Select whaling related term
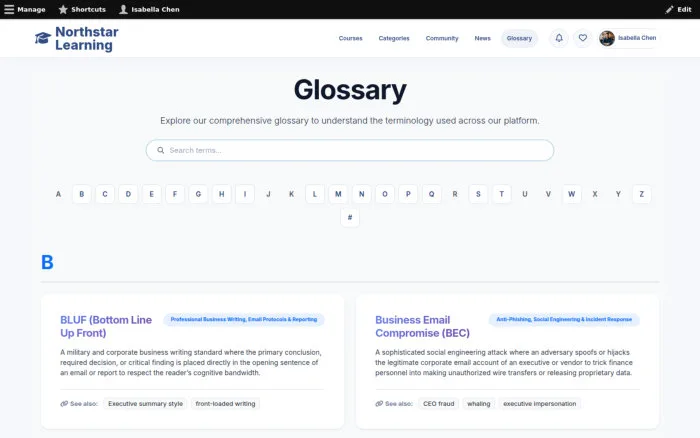The width and height of the screenshot is (700, 438). click(479, 404)
